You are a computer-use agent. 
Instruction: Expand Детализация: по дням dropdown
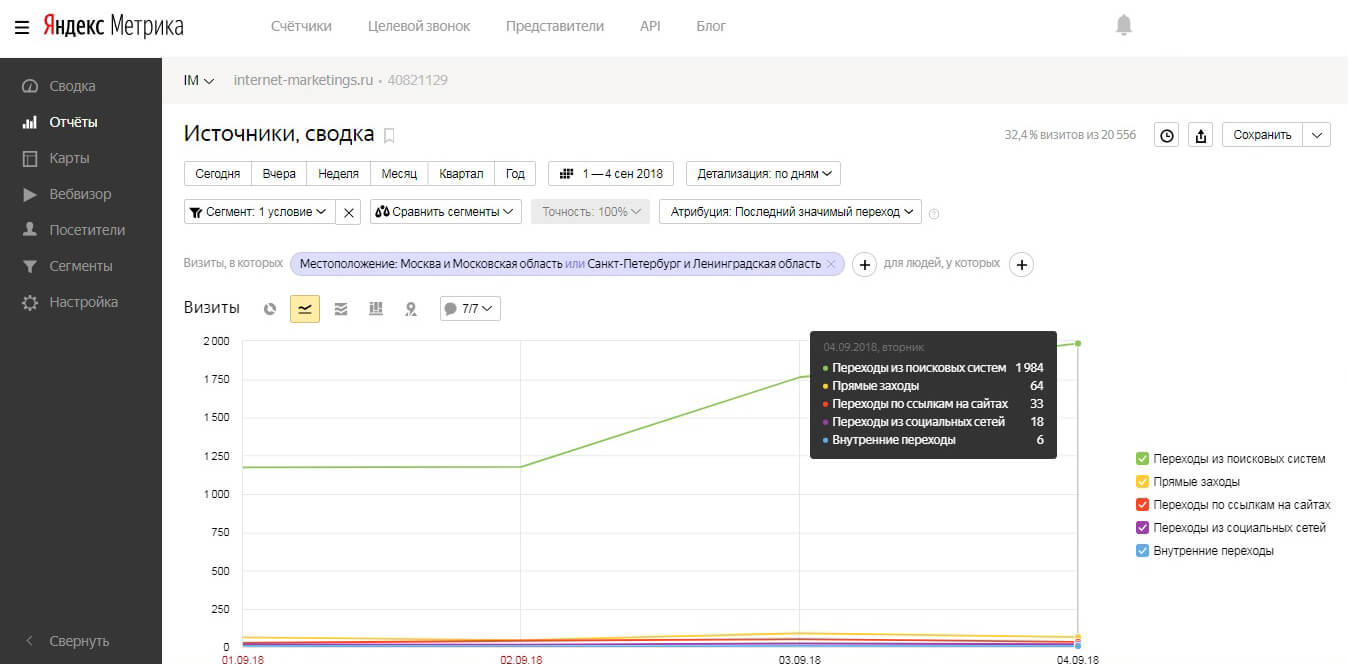pos(764,174)
